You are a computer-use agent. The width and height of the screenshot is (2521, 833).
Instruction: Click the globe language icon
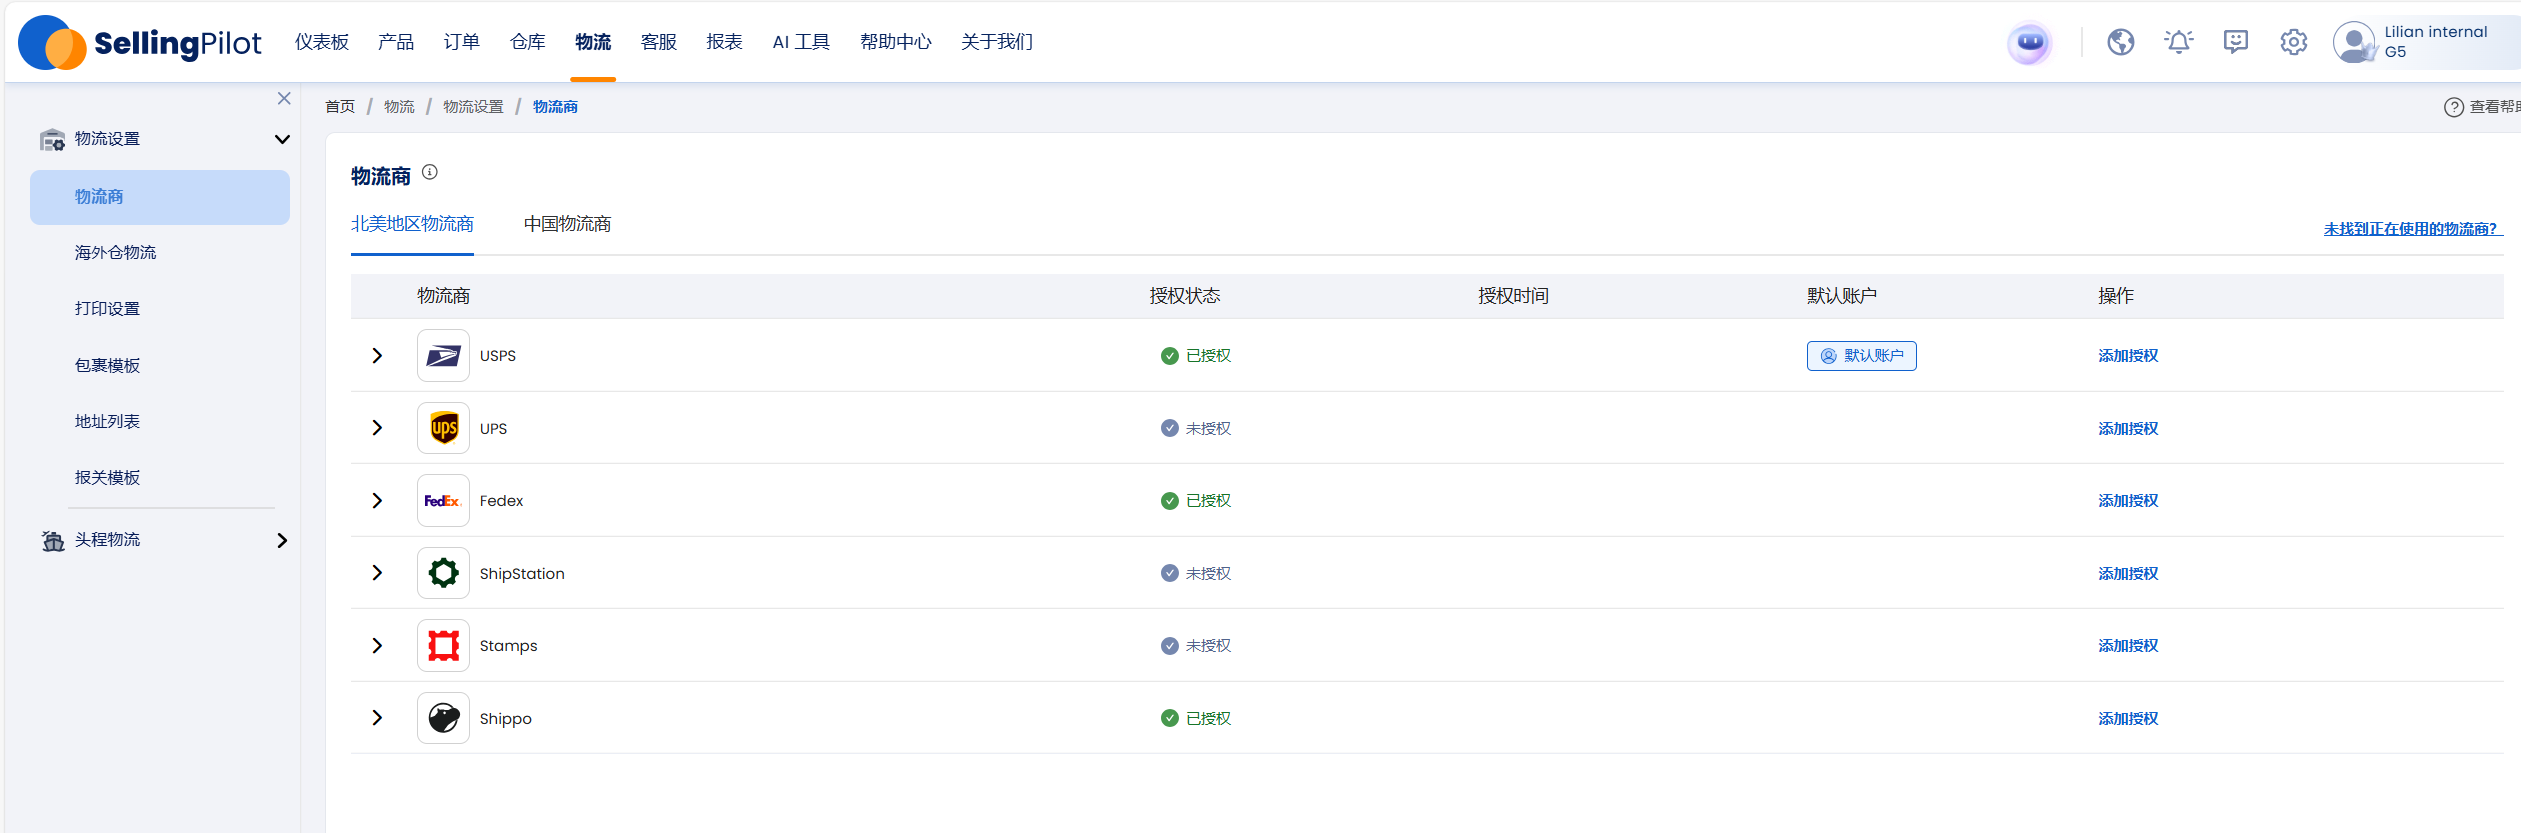click(x=2120, y=42)
